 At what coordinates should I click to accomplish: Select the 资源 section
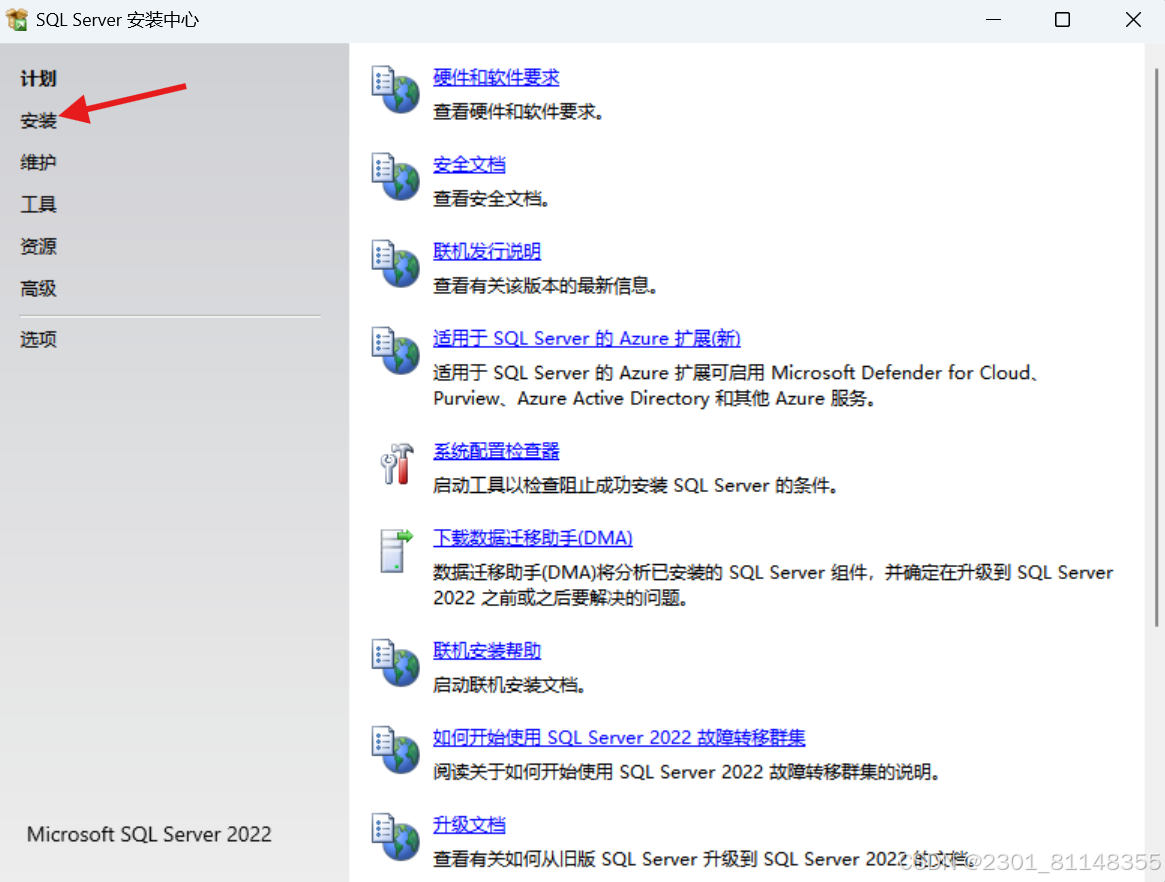point(37,246)
